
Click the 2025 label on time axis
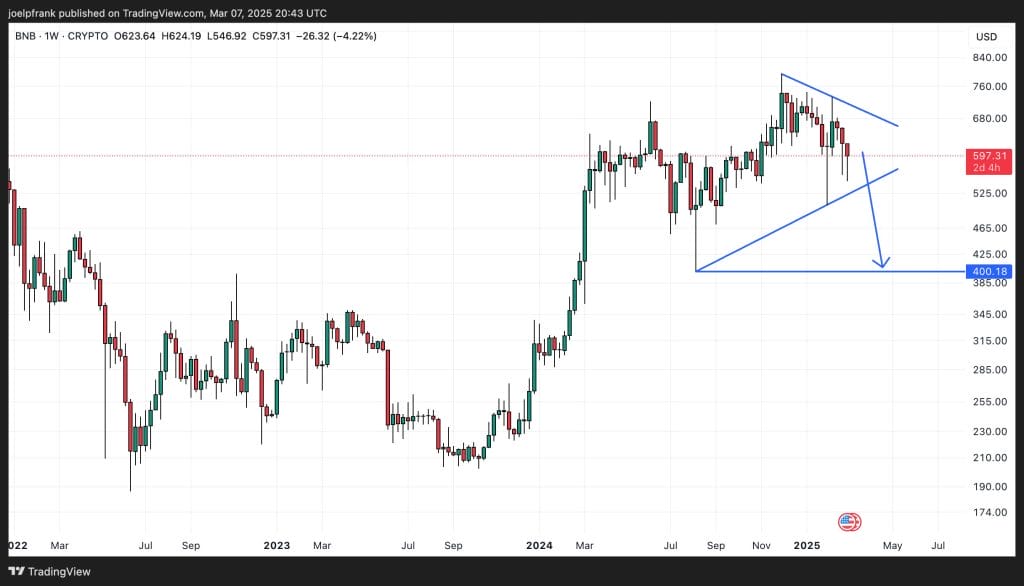(x=805, y=546)
